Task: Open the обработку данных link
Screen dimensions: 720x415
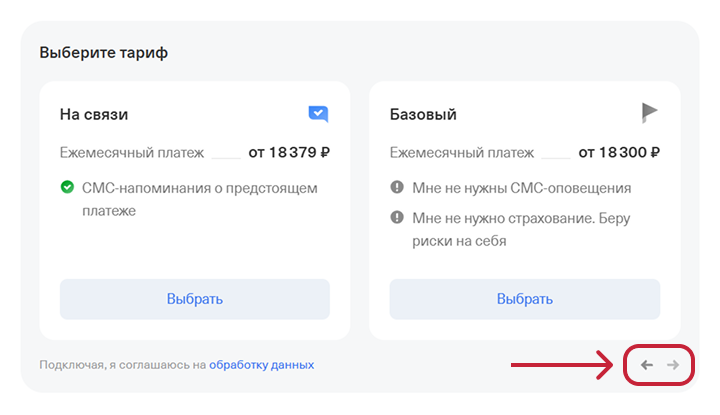Action: (x=261, y=365)
